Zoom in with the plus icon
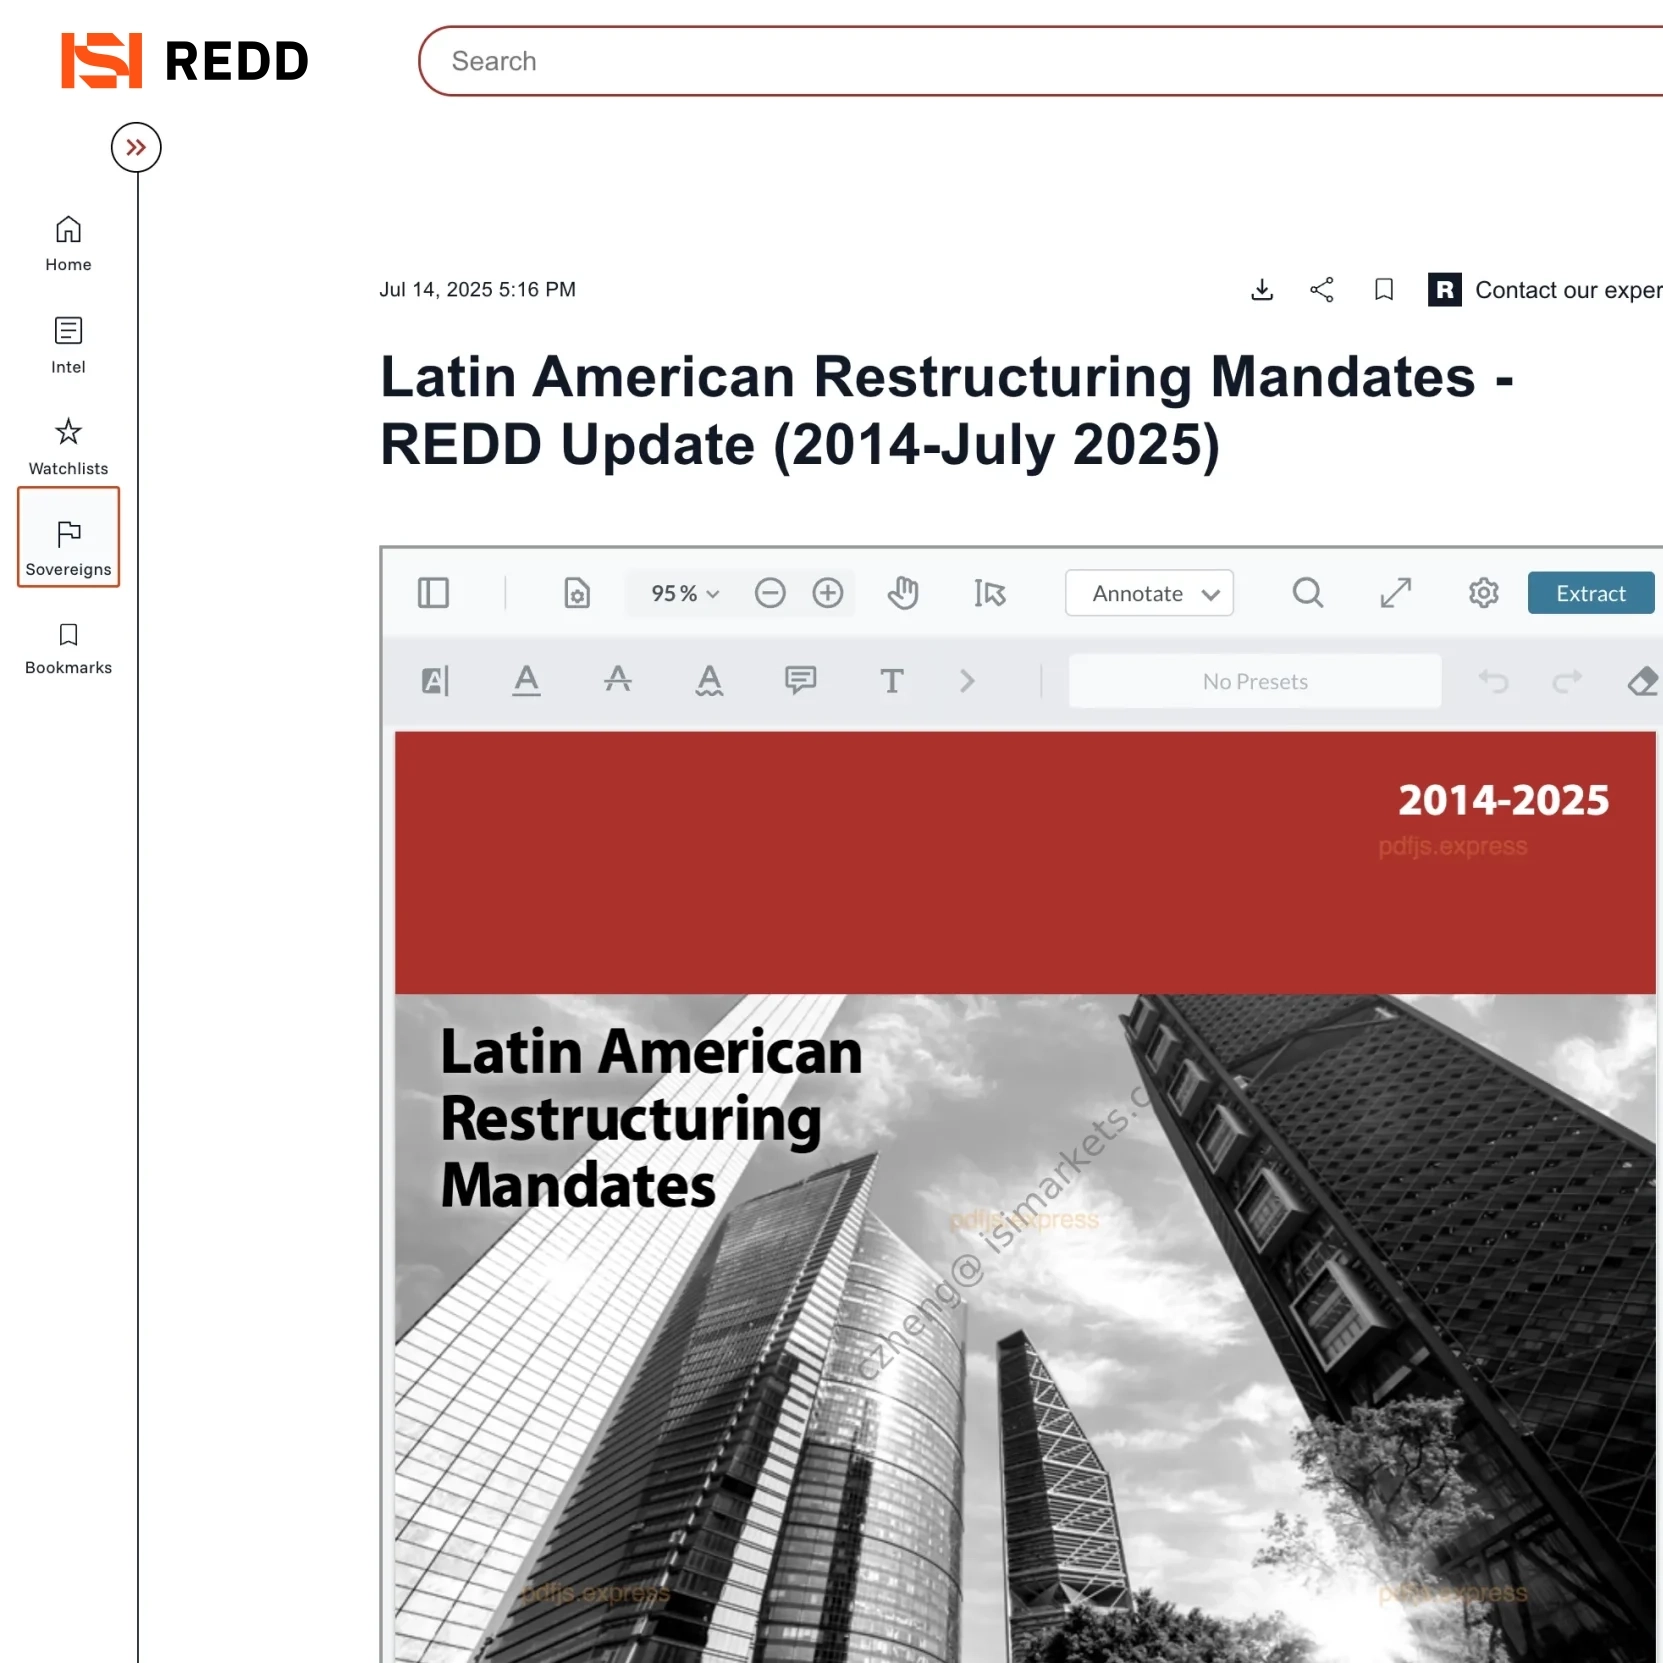This screenshot has width=1663, height=1663. (x=828, y=593)
